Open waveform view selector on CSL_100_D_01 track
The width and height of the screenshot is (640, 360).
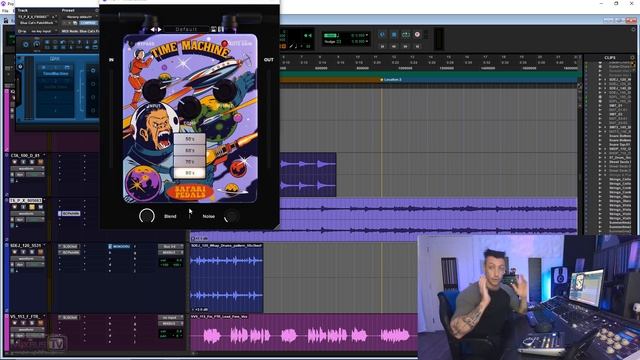click(27, 168)
